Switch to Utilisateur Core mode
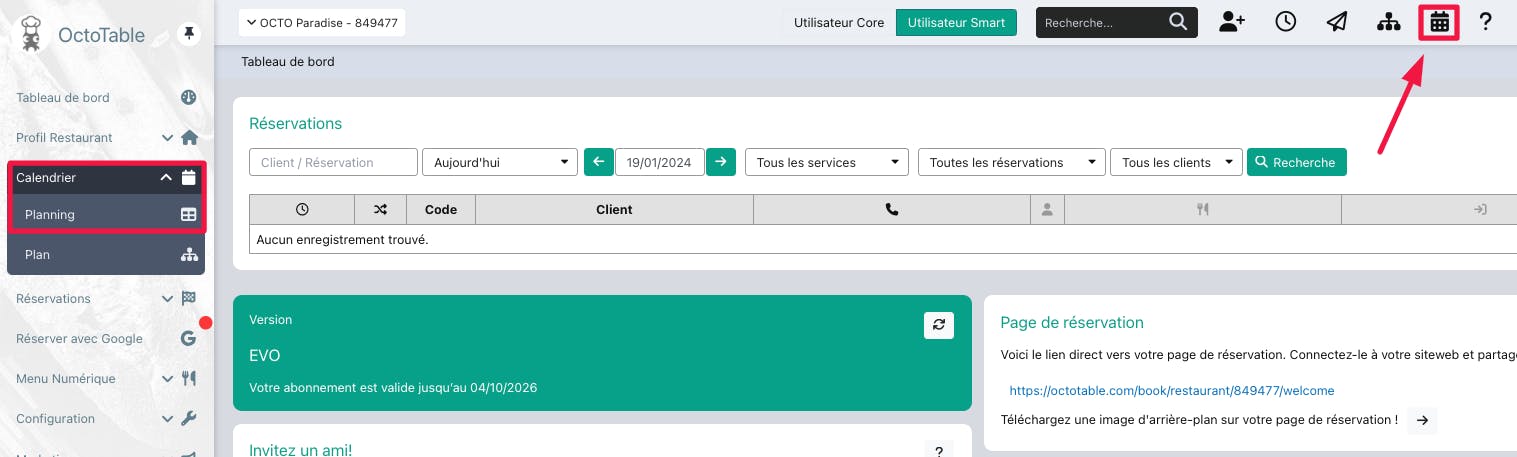 839,22
